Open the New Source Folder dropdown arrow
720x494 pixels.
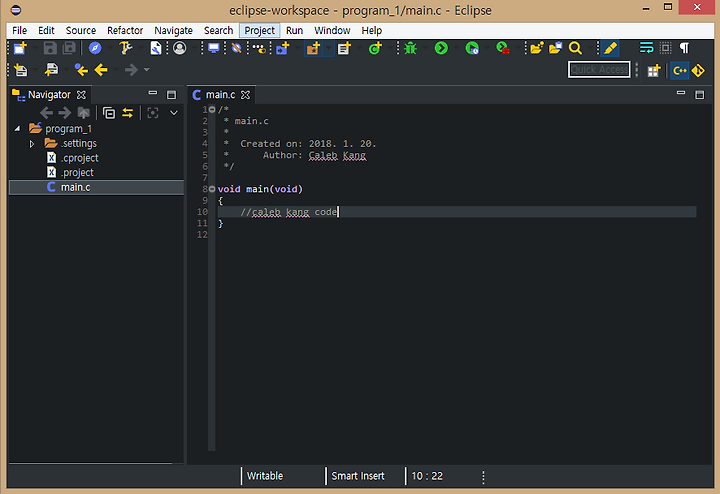(x=328, y=48)
